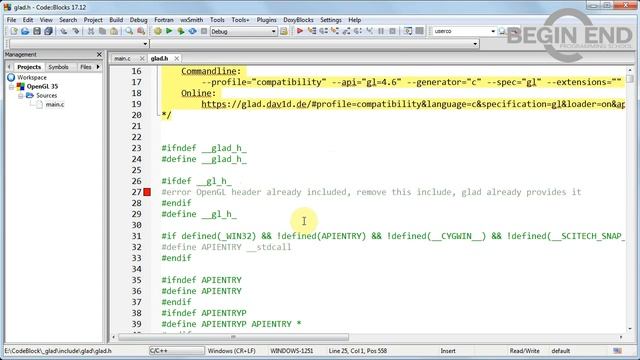Follow the glad.dav1d.de URL on line 19
Viewport: 640px width, 360px height.
(x=413, y=104)
